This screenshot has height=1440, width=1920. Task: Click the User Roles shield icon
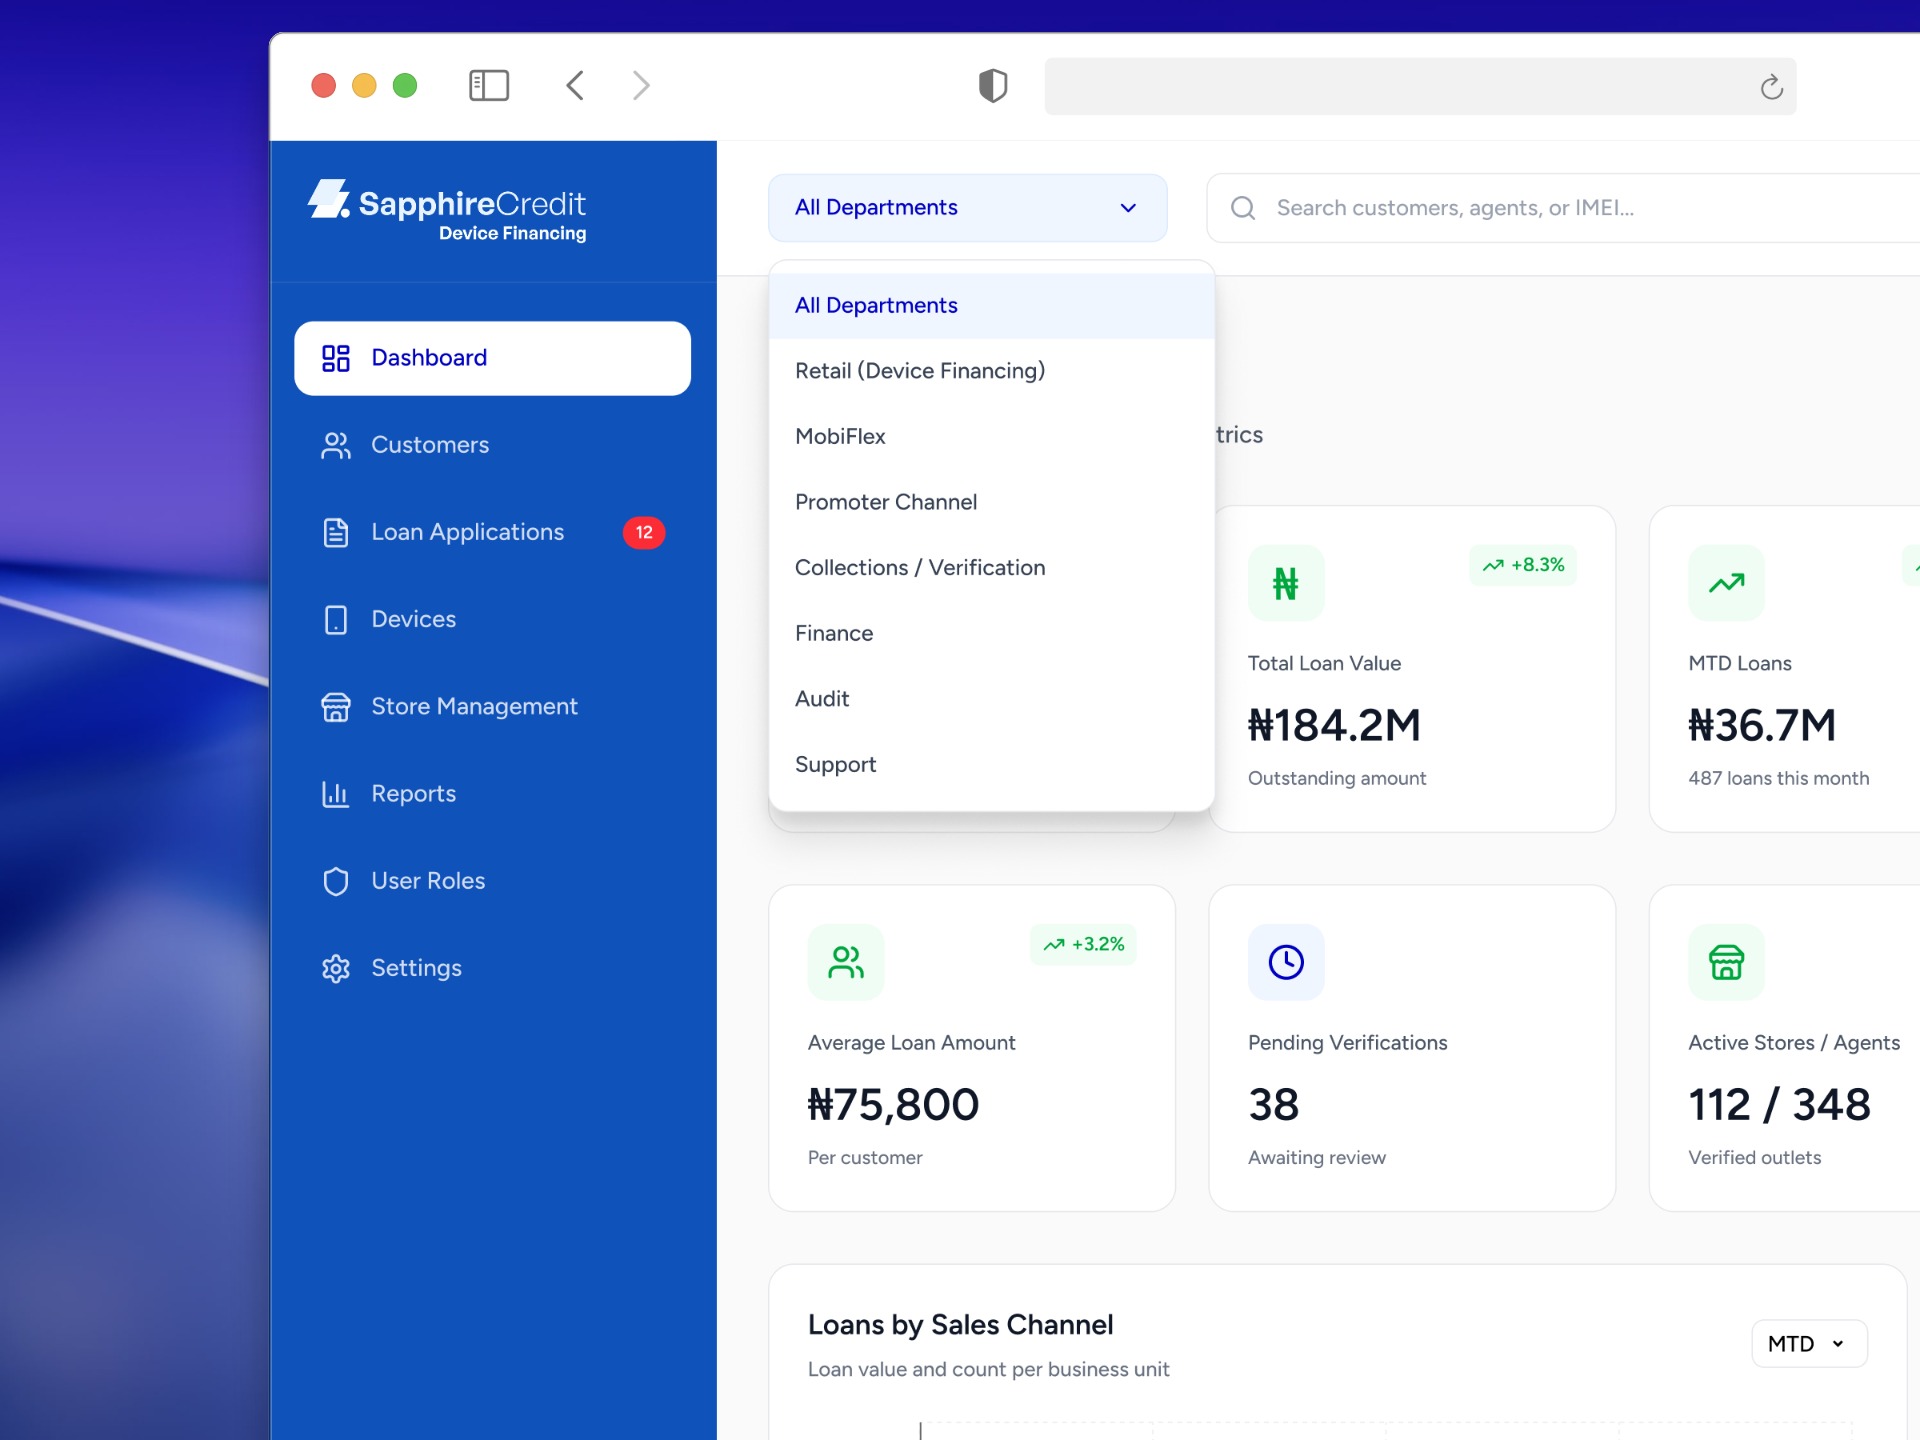(335, 881)
